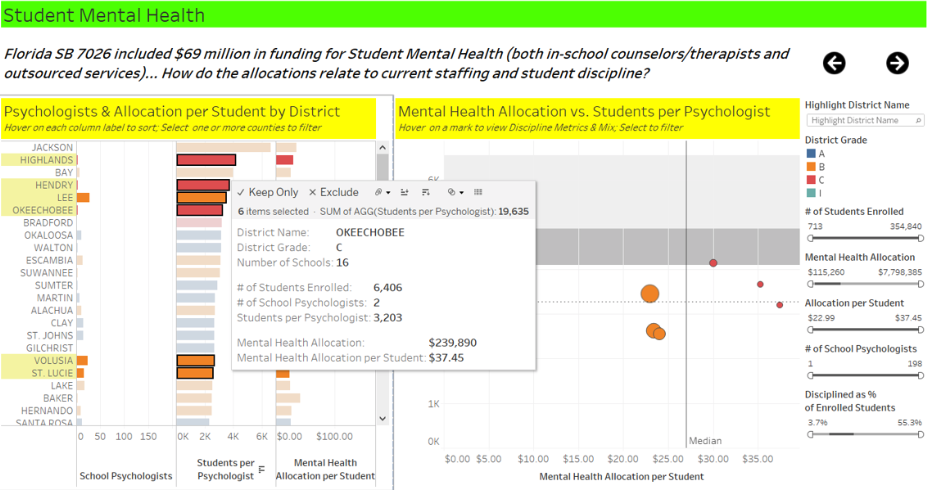Click the Allocation per Student slider left handle
The height and width of the screenshot is (499, 932).
[x=810, y=330]
